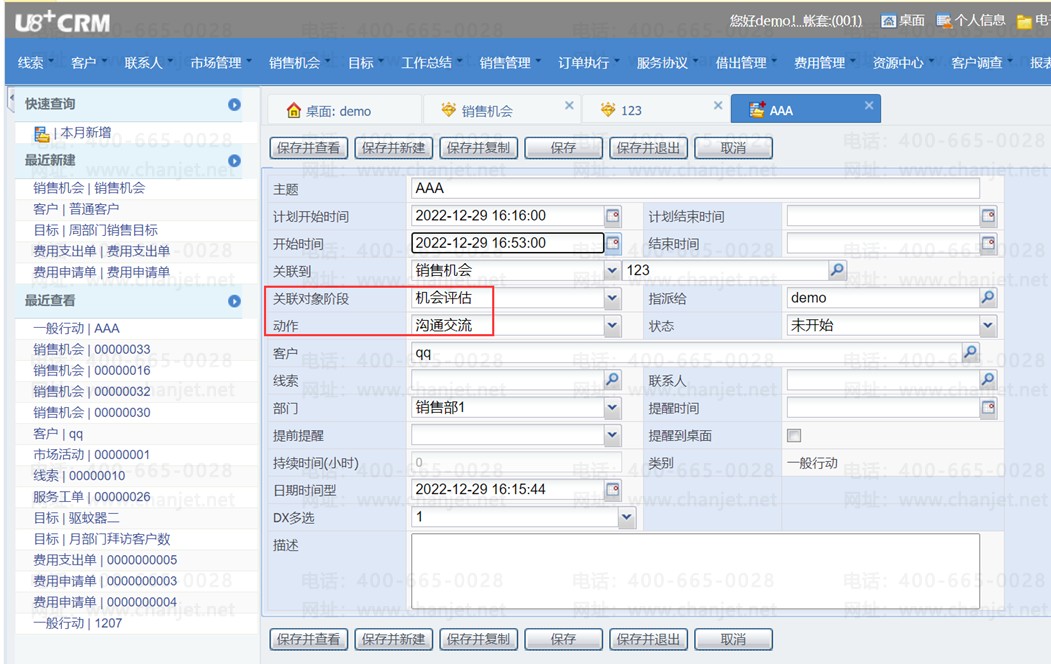Screen dimensions: 1051x664
Task: Click round arrow icon of 最近新建 panel
Action: click(x=234, y=161)
